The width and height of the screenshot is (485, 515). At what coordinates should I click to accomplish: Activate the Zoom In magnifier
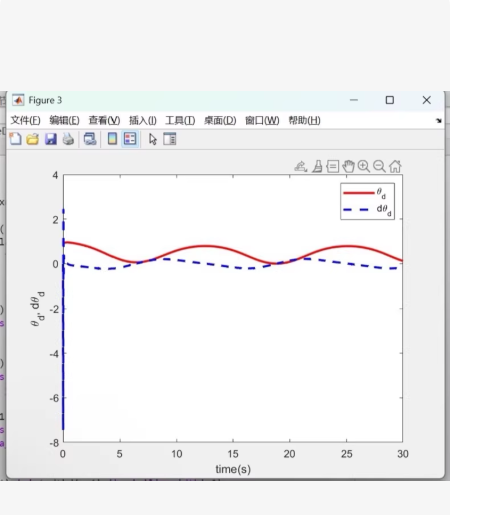(x=364, y=166)
